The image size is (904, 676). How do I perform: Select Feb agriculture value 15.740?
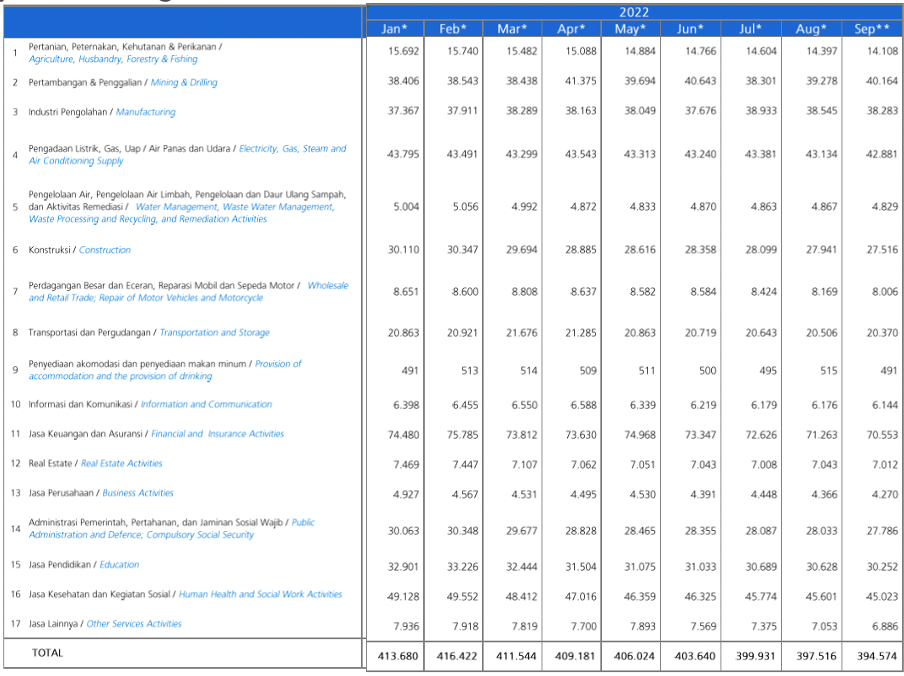pyautogui.click(x=462, y=51)
